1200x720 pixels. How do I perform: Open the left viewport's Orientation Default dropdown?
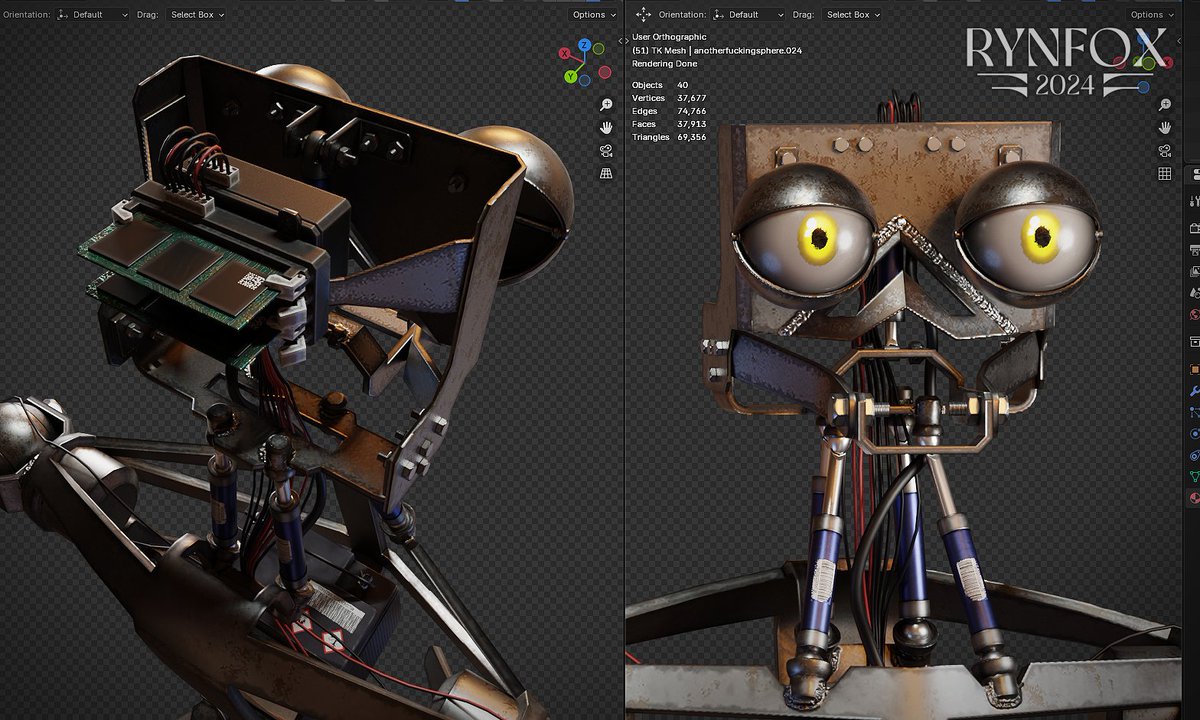click(92, 15)
